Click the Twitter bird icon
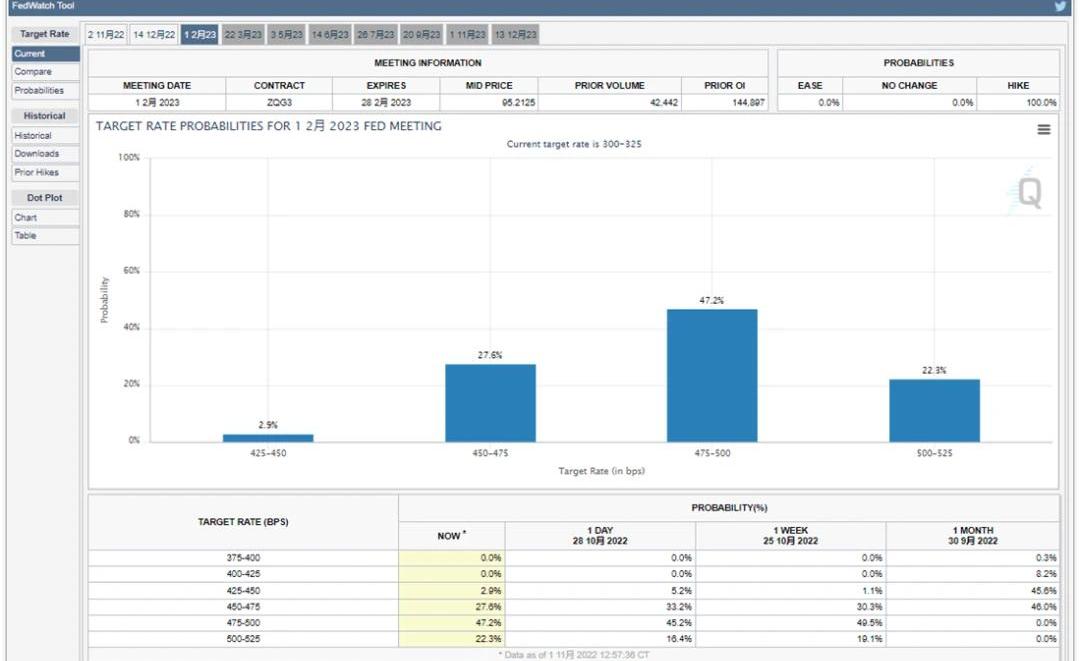The image size is (1080, 661). point(1061,6)
